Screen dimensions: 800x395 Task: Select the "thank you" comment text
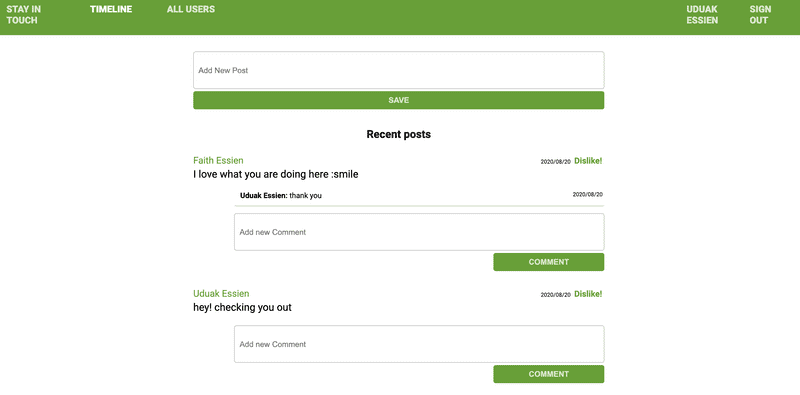pyautogui.click(x=306, y=195)
